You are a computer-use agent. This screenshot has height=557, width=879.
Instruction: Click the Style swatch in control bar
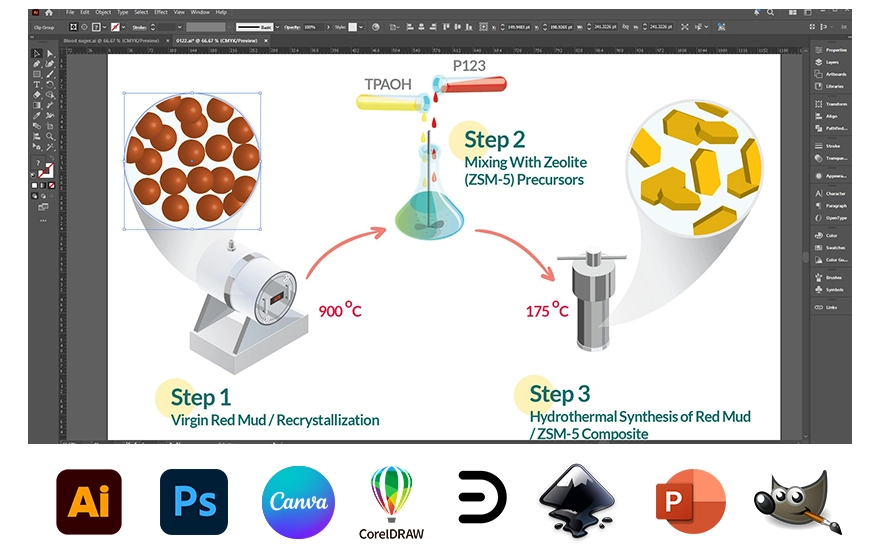click(x=353, y=27)
